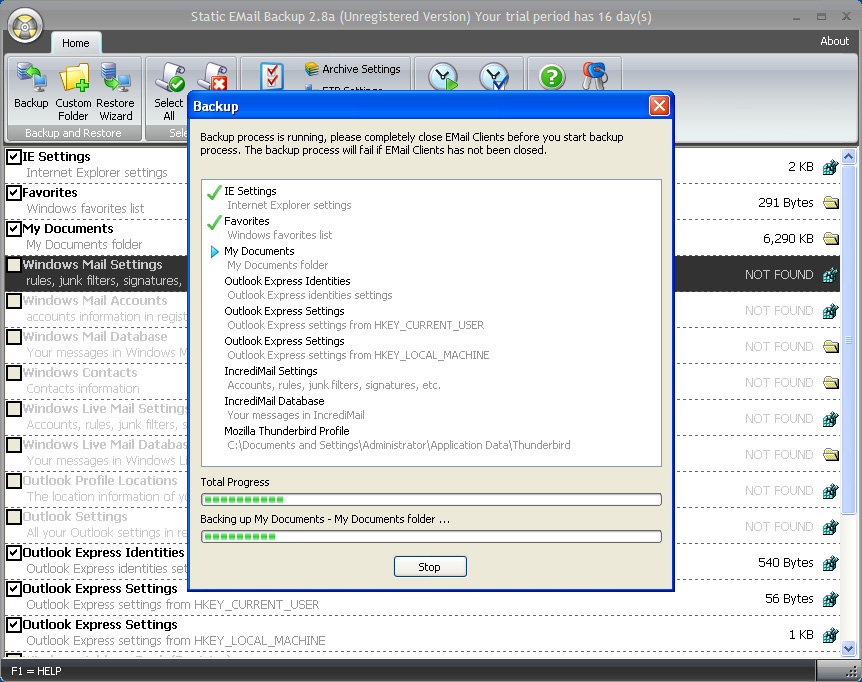This screenshot has height=682, width=862.
Task: Click the green help question mark icon
Action: coord(552,77)
